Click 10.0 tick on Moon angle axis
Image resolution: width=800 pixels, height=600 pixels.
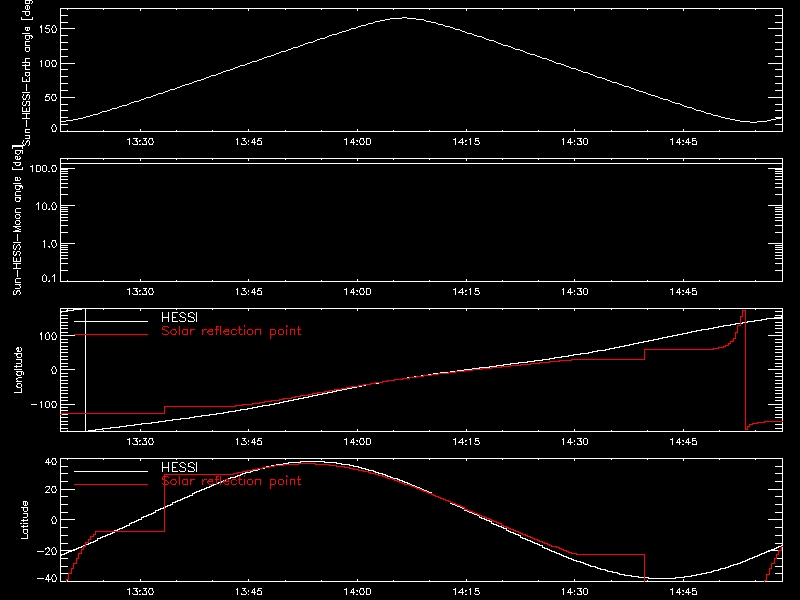(46, 206)
